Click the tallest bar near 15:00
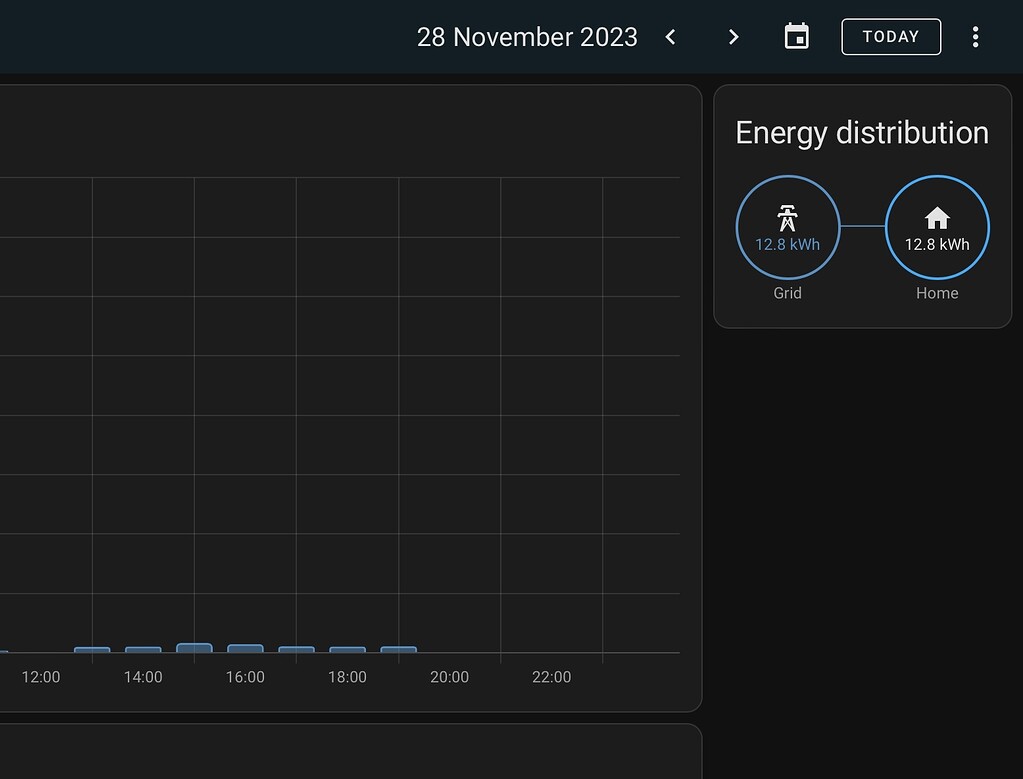The width and height of the screenshot is (1023, 779). (195, 648)
